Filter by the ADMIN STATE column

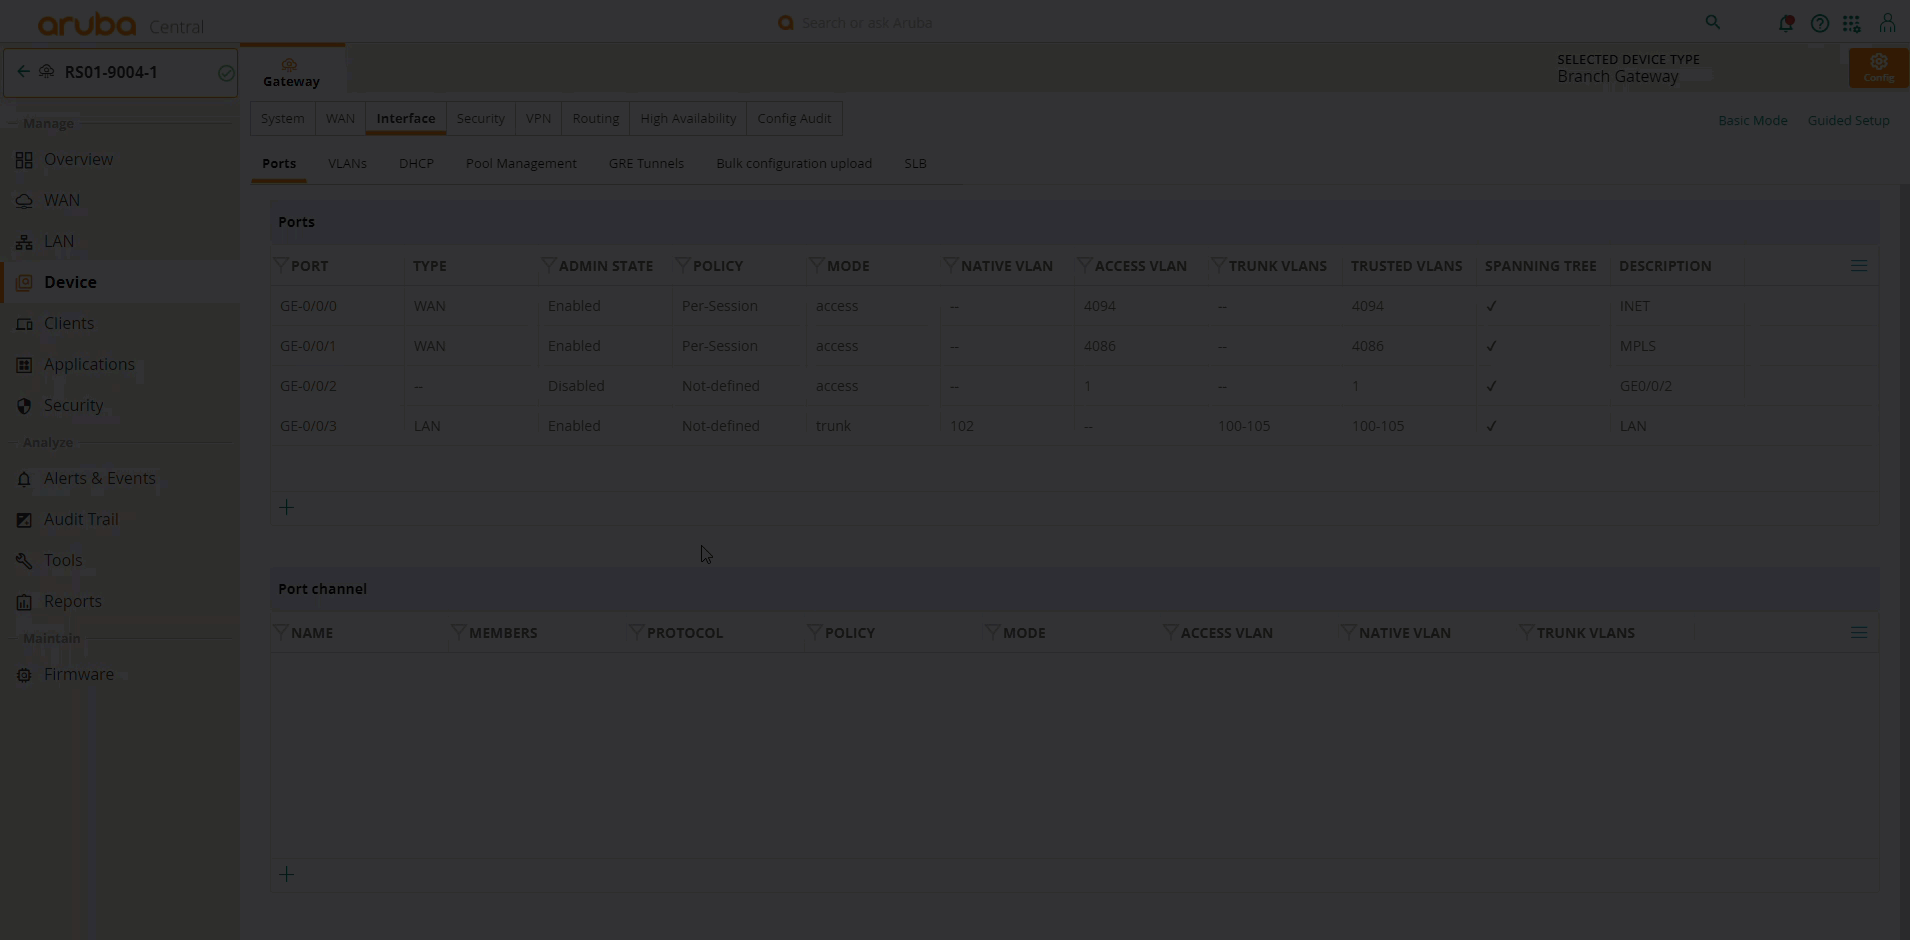pyautogui.click(x=549, y=265)
